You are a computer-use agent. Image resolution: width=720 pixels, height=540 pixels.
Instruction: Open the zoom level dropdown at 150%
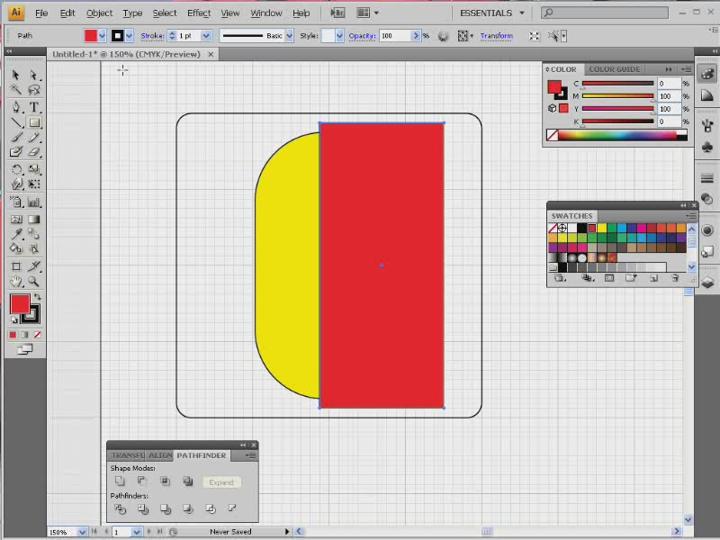pos(82,532)
